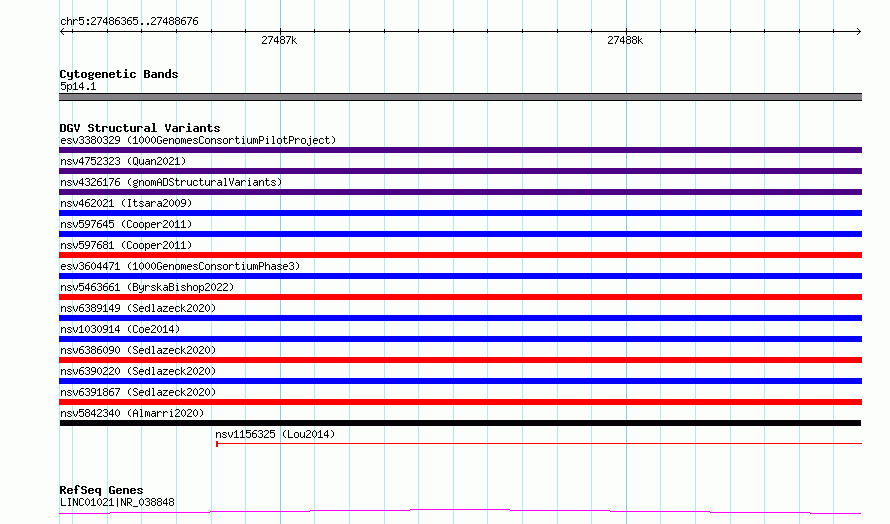890x524 pixels.
Task: Click the chr5:27486365..27488676 coordinate label
Action: 129,22
